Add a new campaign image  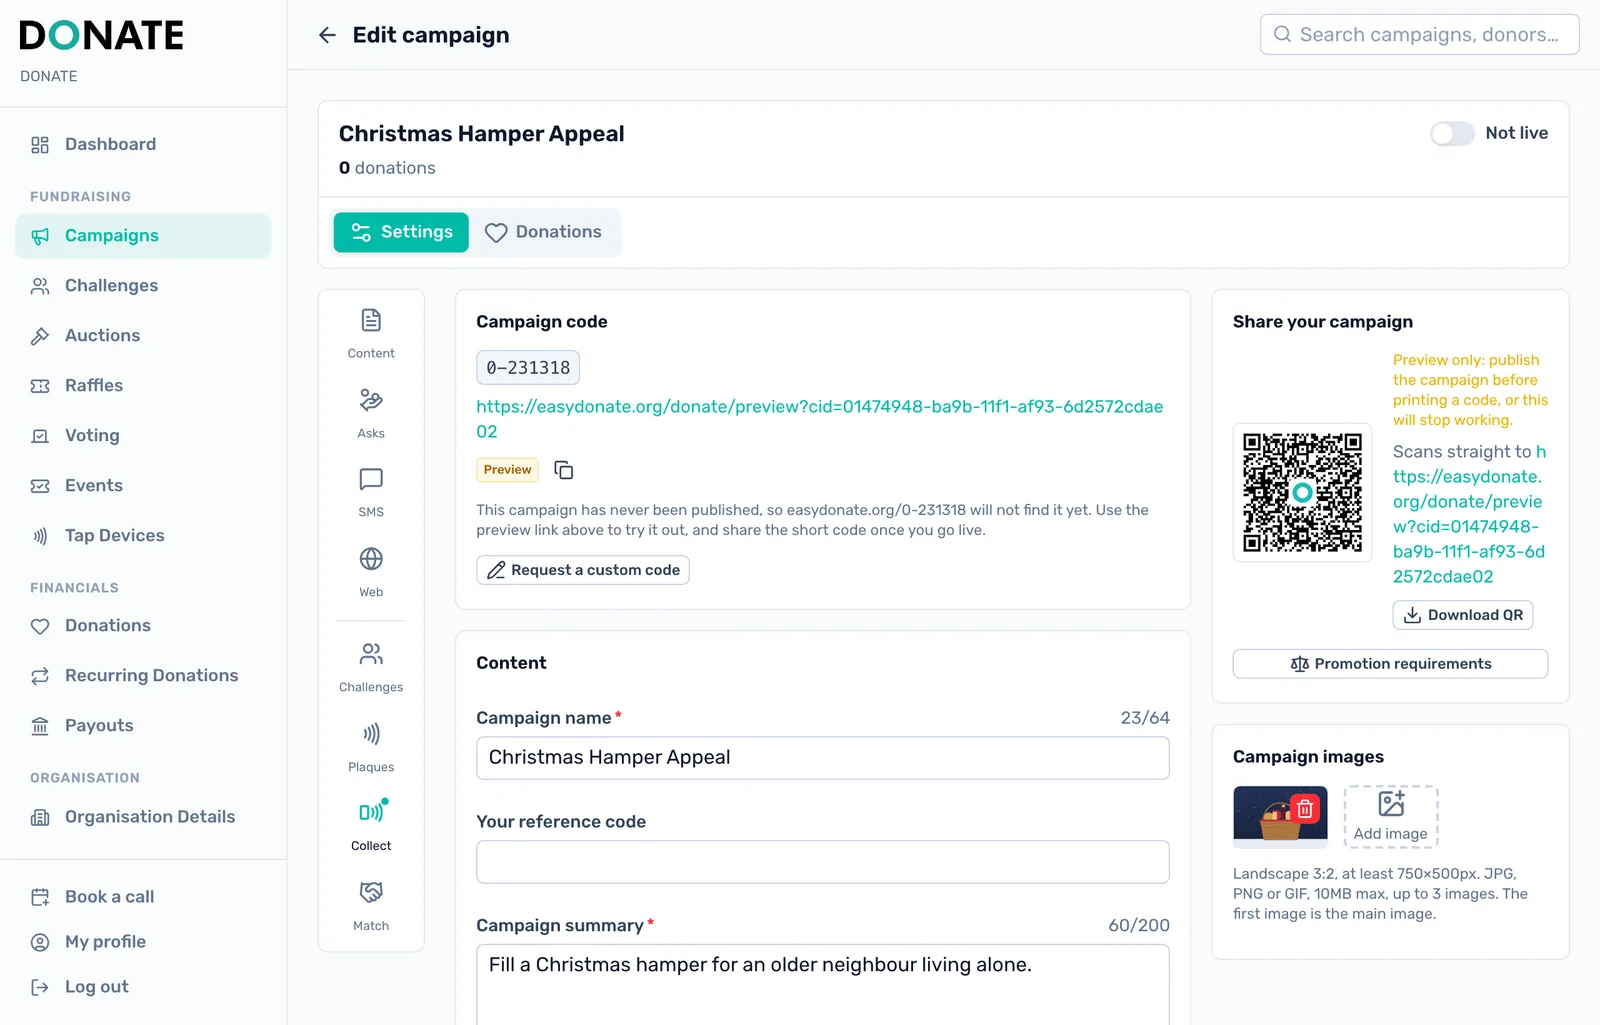(x=1391, y=817)
